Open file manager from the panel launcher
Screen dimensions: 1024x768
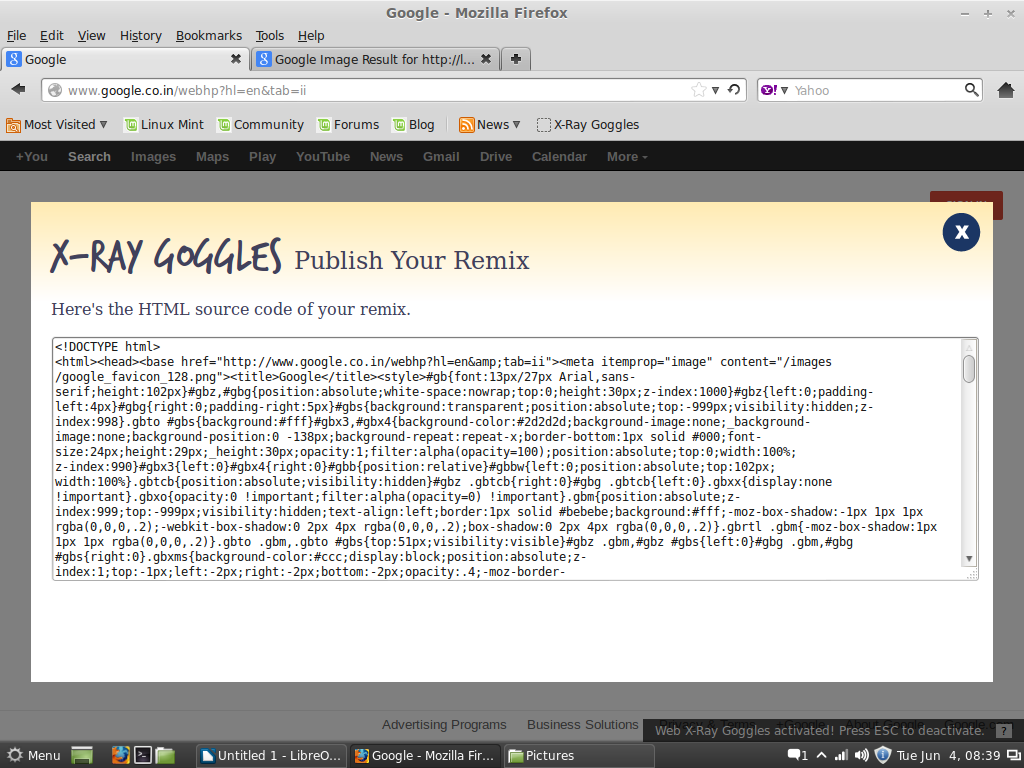click(165, 756)
